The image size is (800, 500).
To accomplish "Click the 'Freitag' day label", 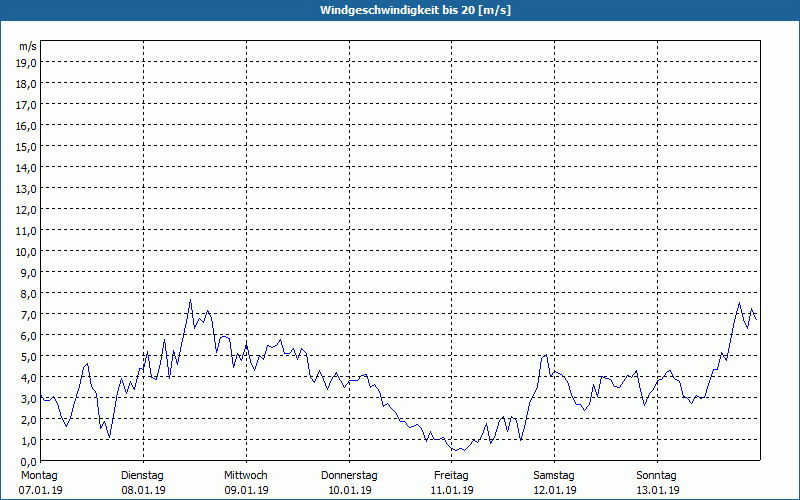I will (x=451, y=476).
